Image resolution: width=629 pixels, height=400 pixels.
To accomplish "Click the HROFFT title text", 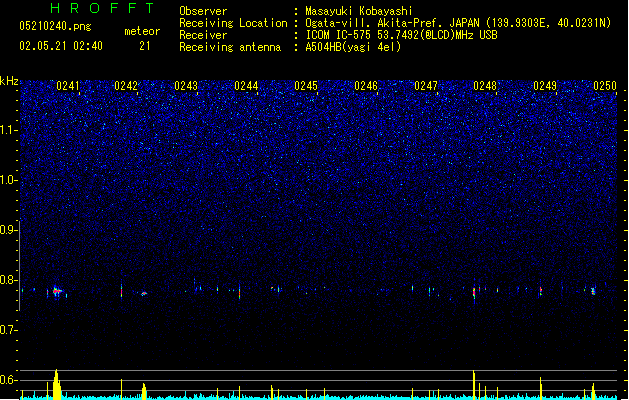I will click(103, 8).
